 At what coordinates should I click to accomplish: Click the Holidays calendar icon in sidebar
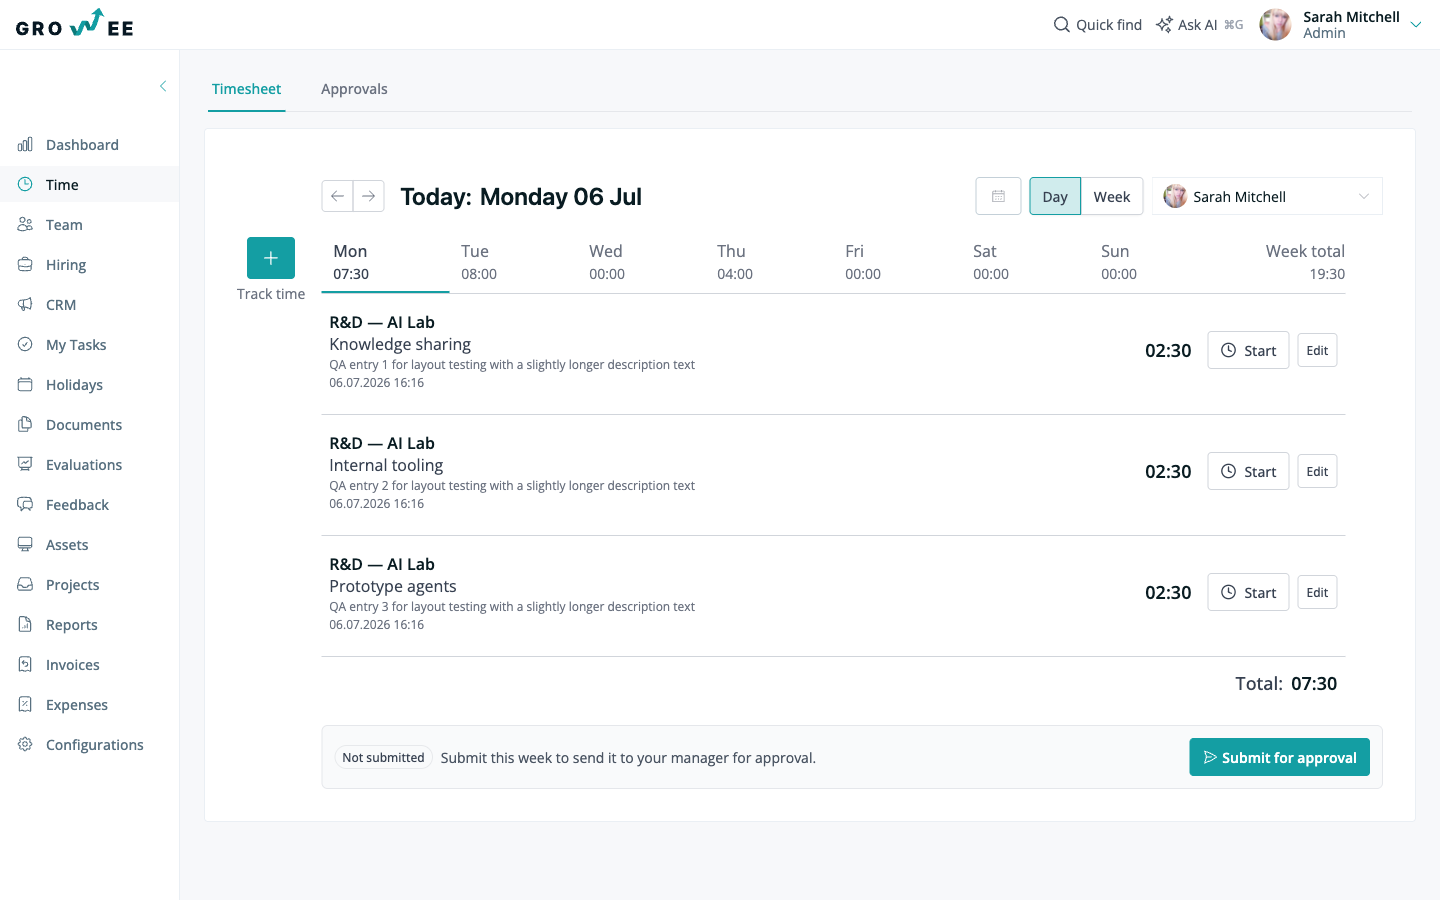(x=25, y=384)
